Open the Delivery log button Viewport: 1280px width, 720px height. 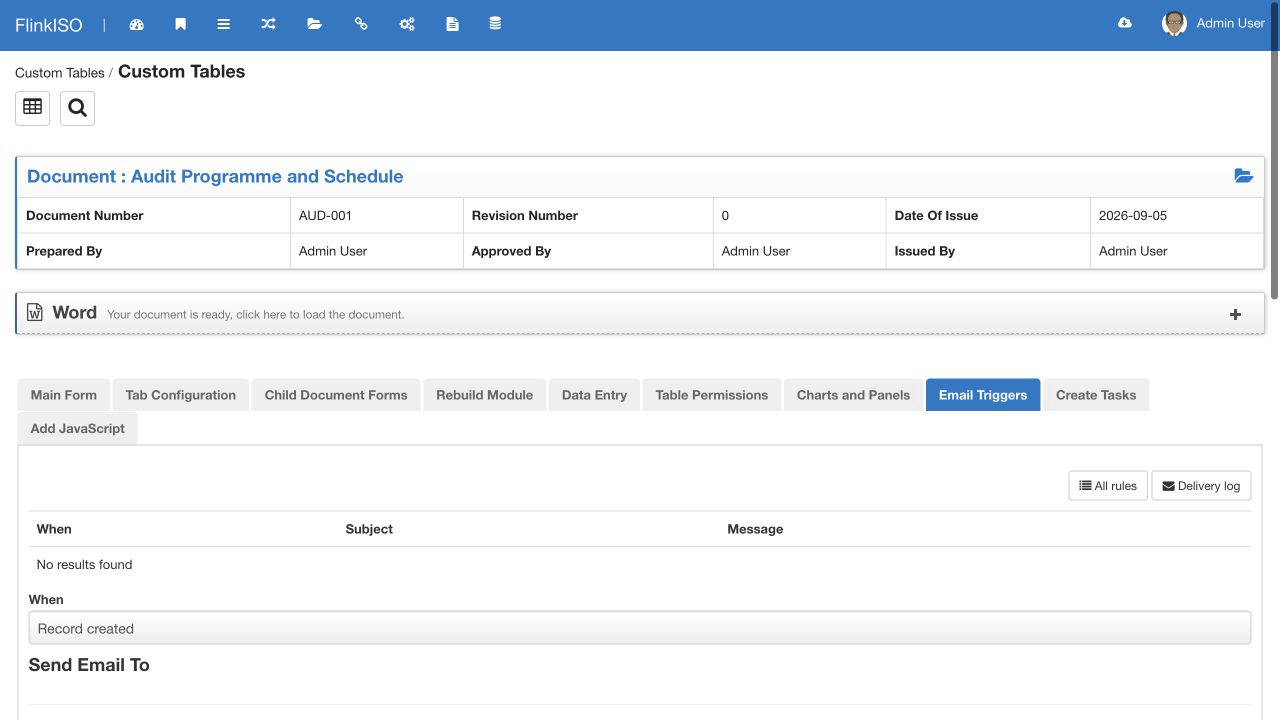coord(1201,486)
